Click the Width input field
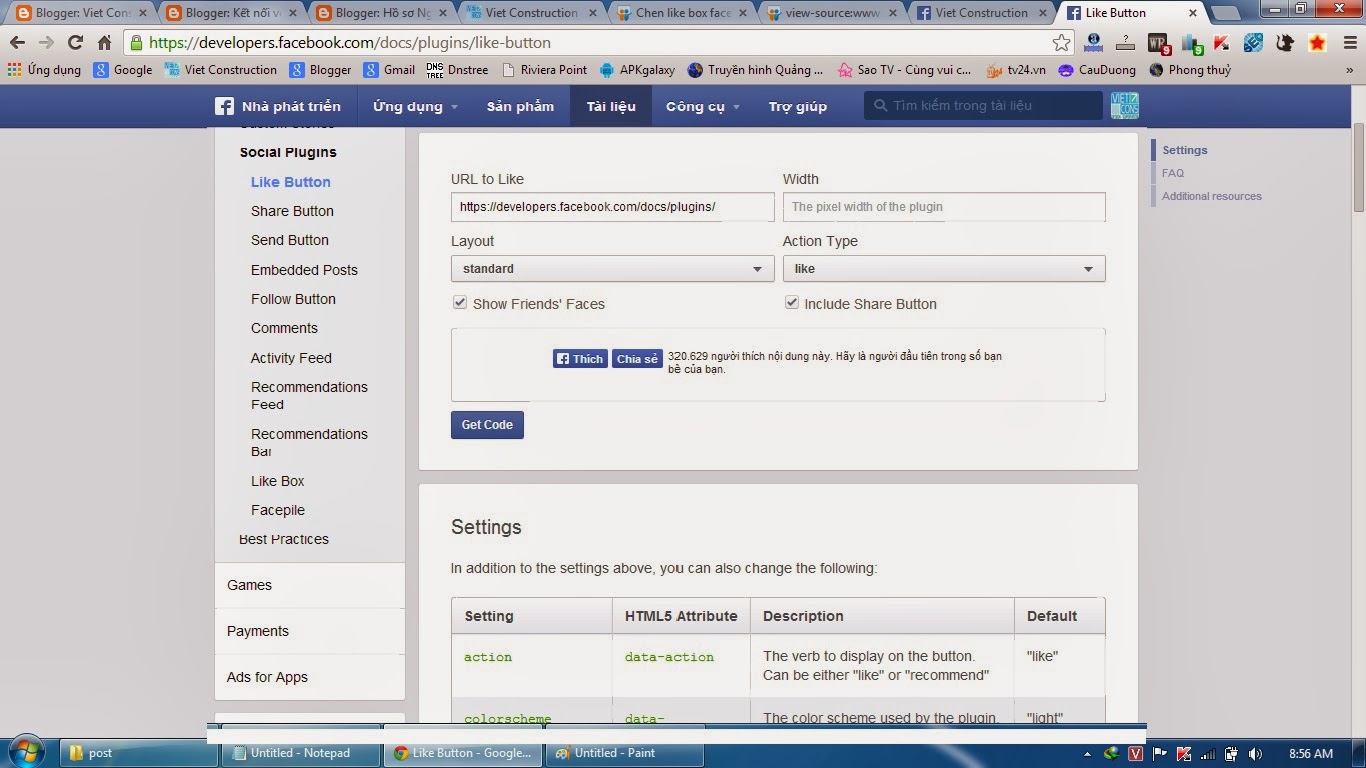The image size is (1366, 768). tap(944, 207)
